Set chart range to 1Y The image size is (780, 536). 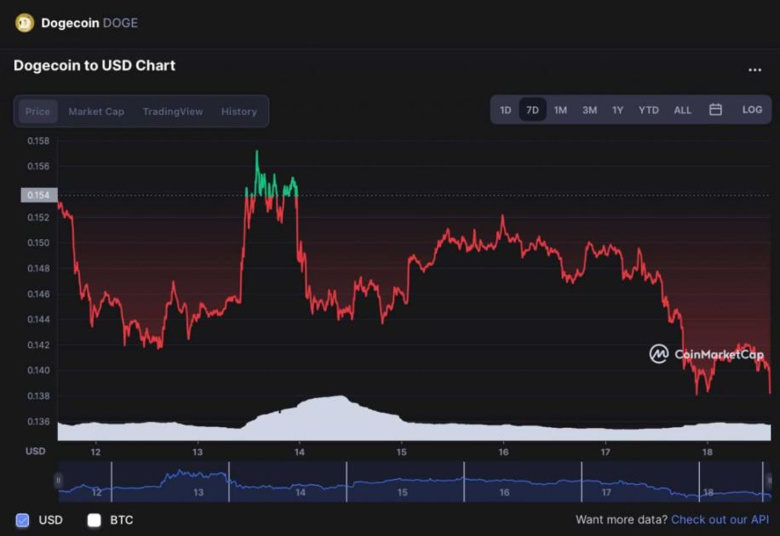(618, 110)
